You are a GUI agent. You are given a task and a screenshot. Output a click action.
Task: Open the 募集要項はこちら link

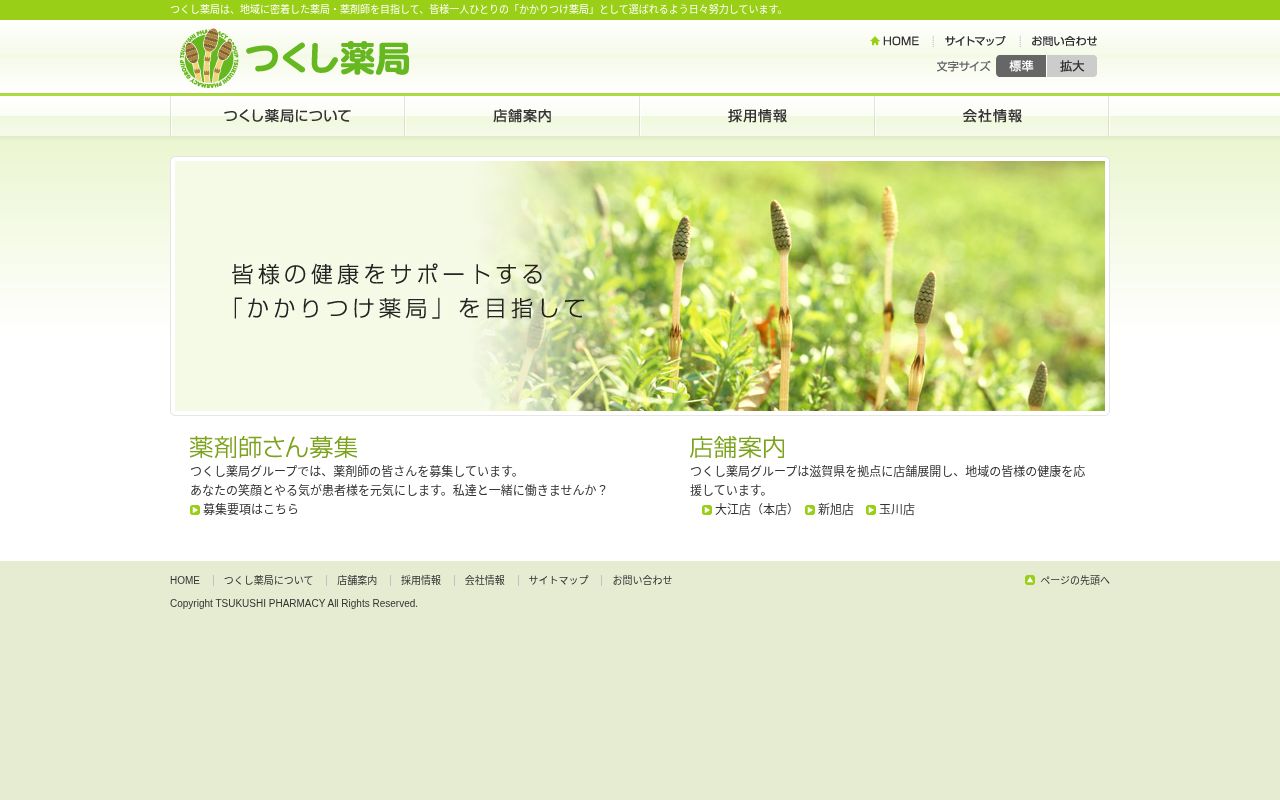[x=251, y=509]
